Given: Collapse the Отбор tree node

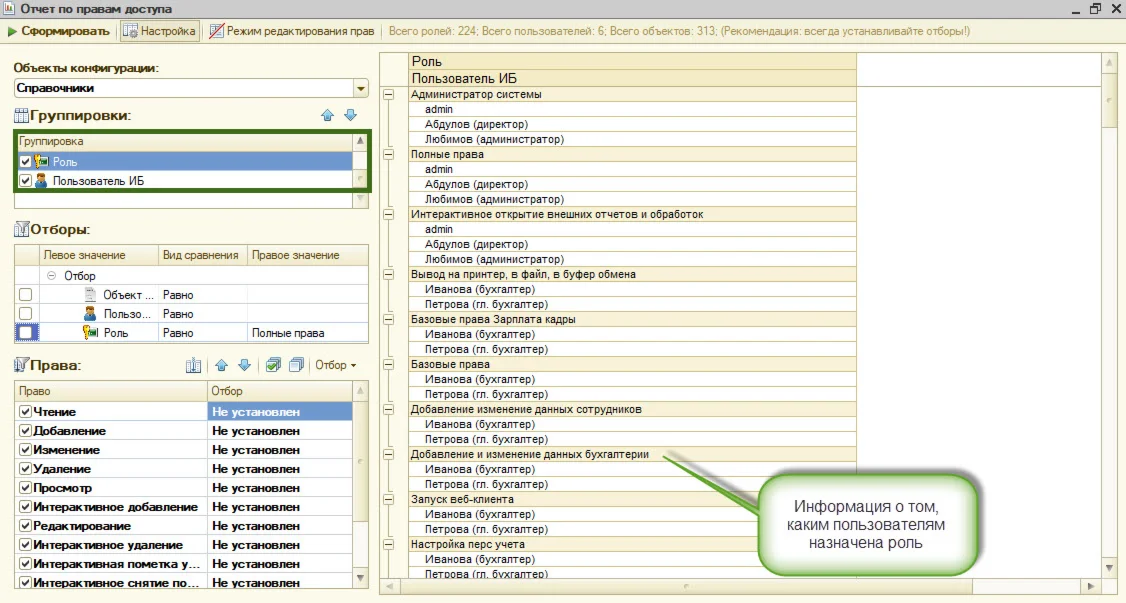Looking at the screenshot, I should [x=51, y=275].
